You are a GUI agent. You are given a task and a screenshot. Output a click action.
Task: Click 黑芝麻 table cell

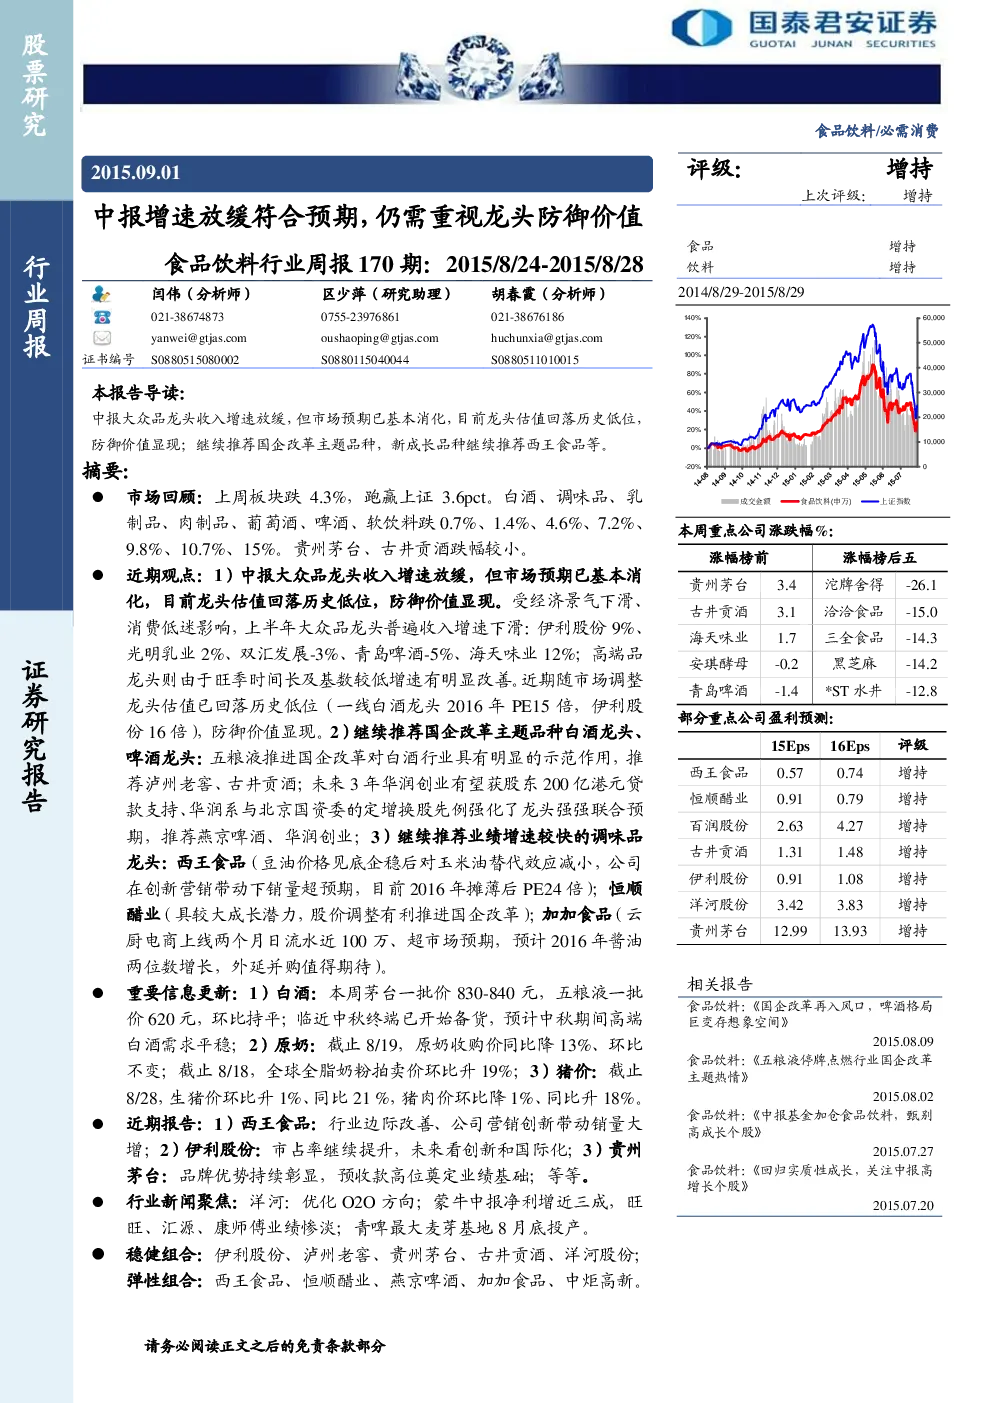pos(854,664)
